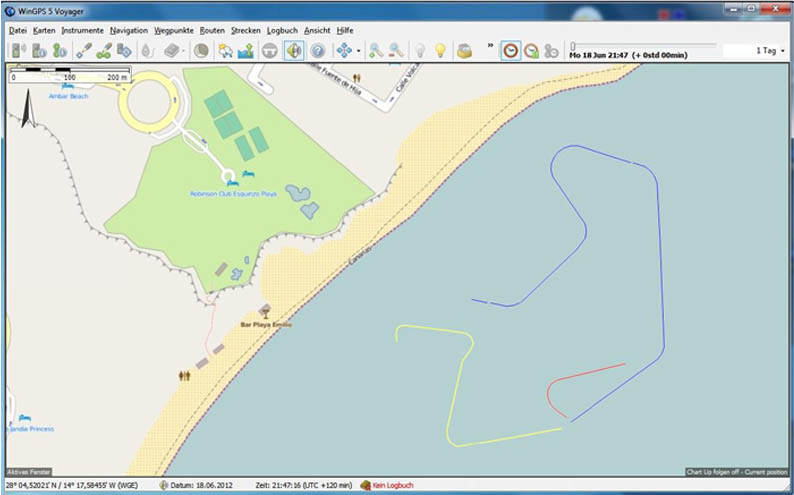Open the '1 Tag' time range dropdown
This screenshot has height=495, width=794.
(x=770, y=50)
